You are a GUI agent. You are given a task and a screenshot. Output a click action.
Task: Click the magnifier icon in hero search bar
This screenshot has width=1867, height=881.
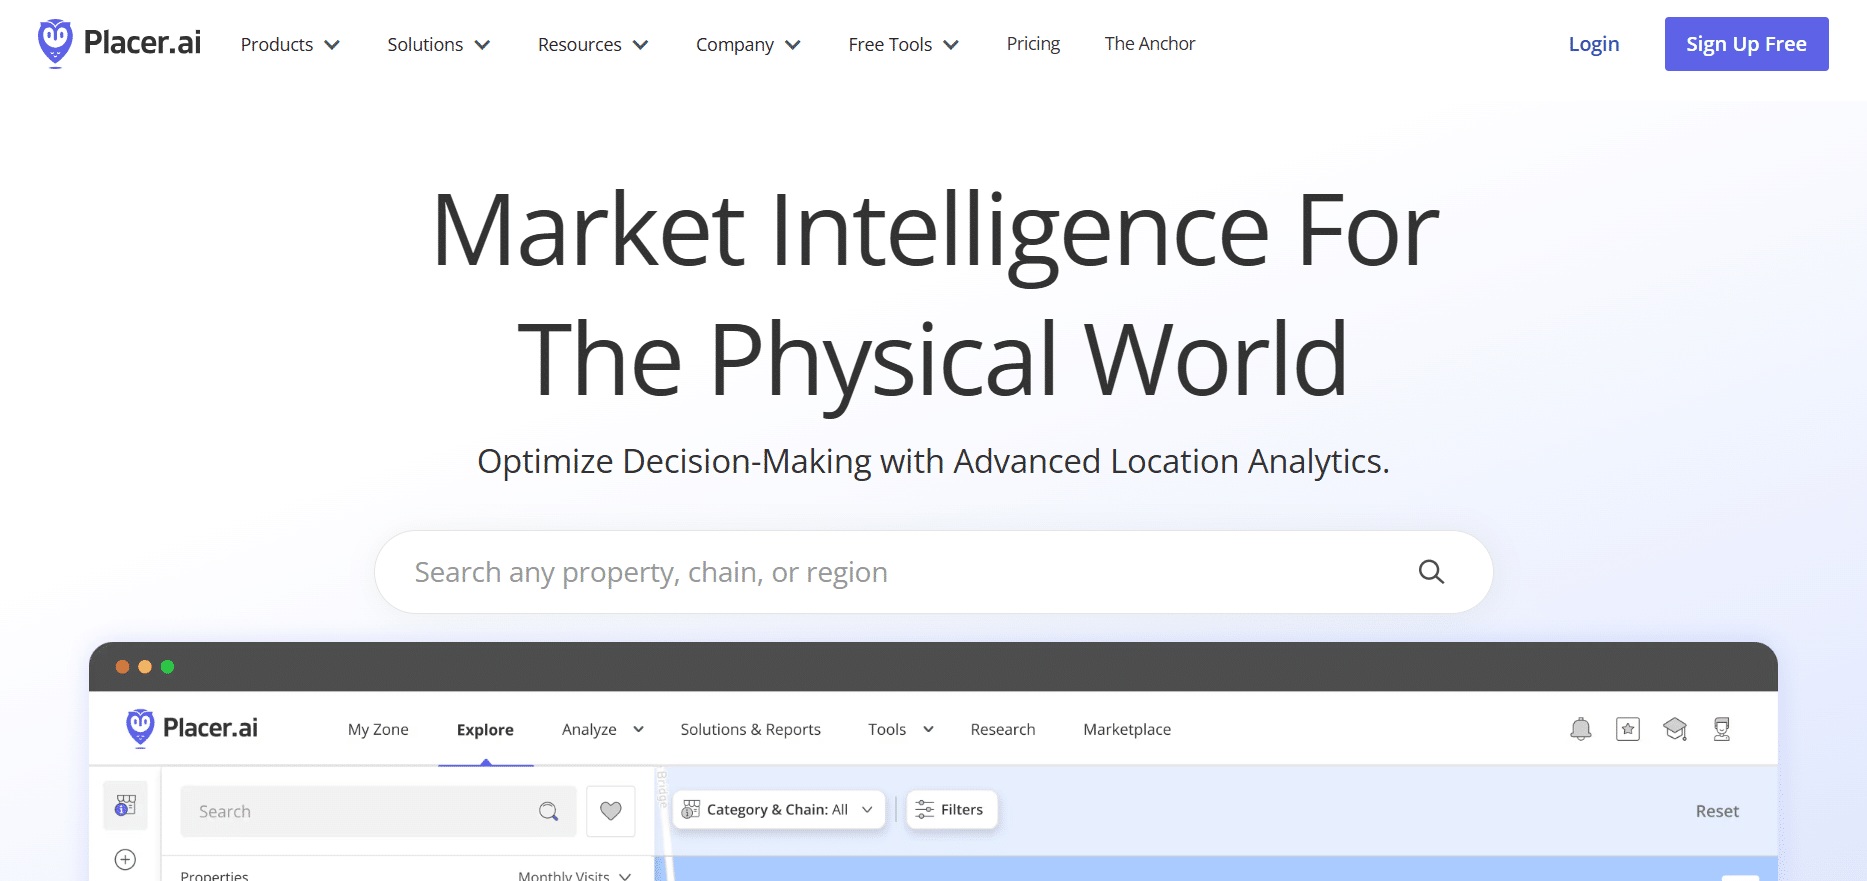1431,572
